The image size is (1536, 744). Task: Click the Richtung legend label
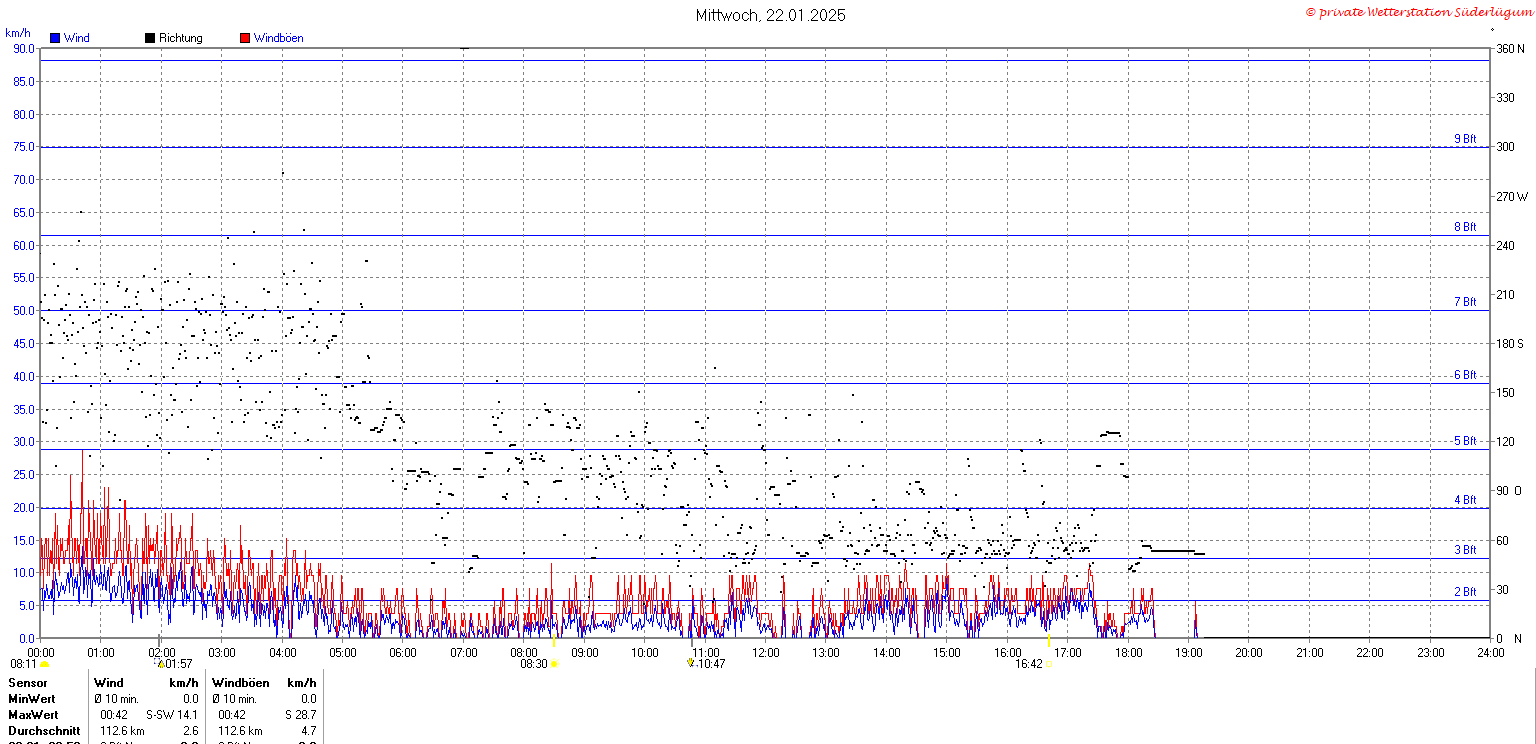[180, 38]
